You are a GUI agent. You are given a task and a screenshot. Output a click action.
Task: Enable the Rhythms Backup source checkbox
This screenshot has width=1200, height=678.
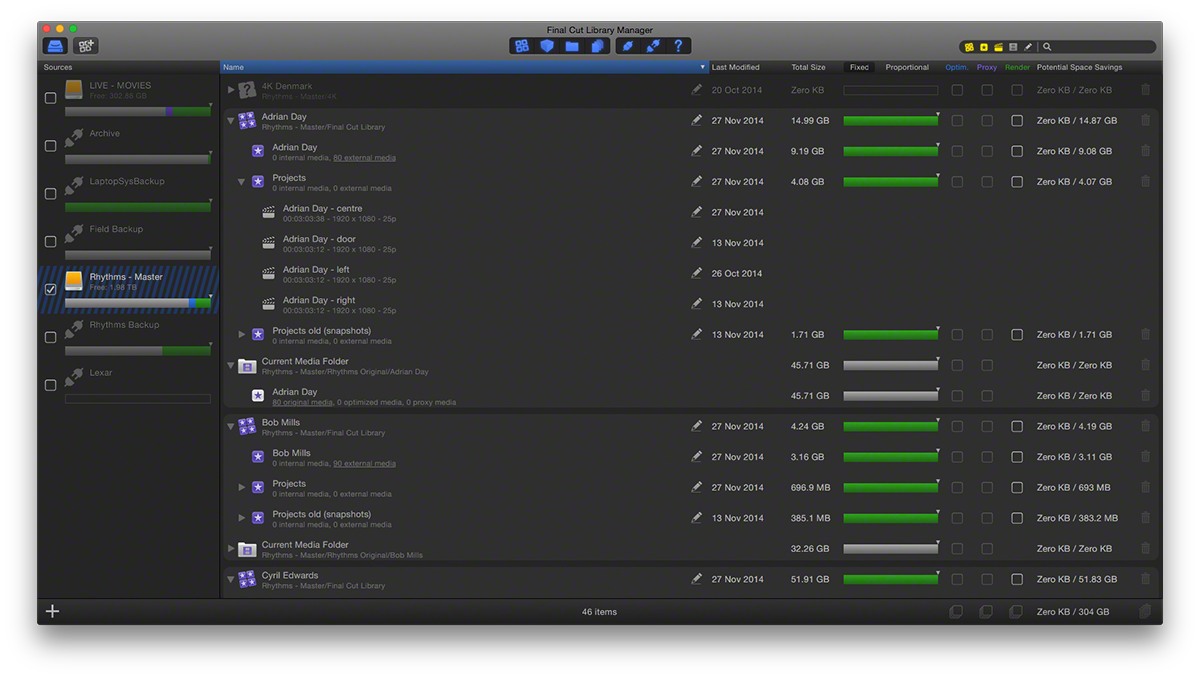51,338
